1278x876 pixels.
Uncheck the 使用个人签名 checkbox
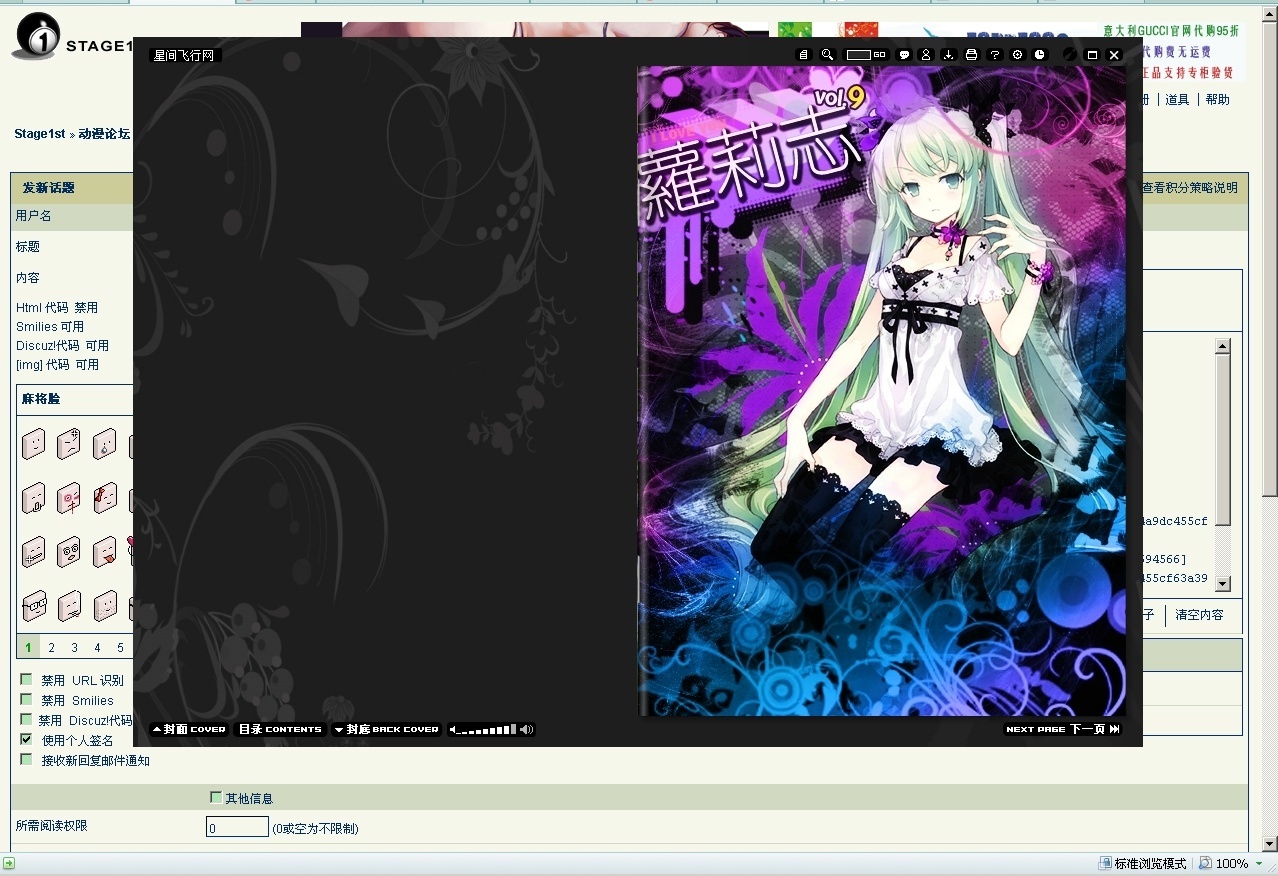click(x=26, y=740)
